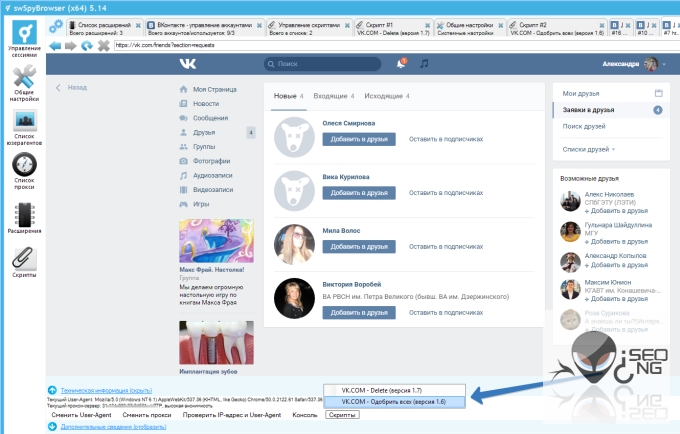The image size is (680, 434).
Task: Open the VK music note icon
Action: (424, 64)
